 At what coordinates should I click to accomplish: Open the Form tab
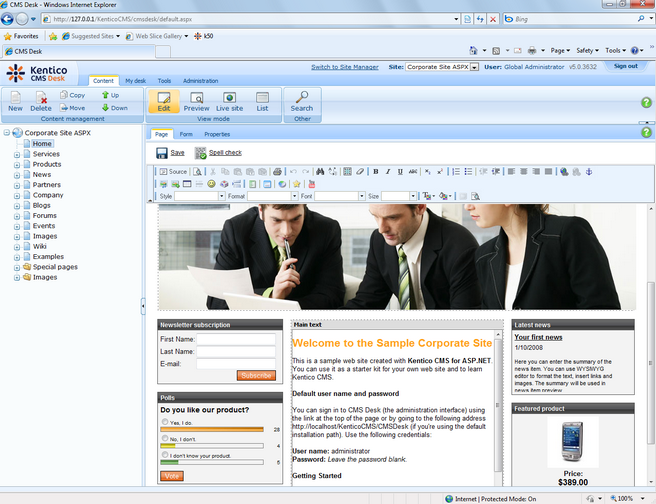186,133
